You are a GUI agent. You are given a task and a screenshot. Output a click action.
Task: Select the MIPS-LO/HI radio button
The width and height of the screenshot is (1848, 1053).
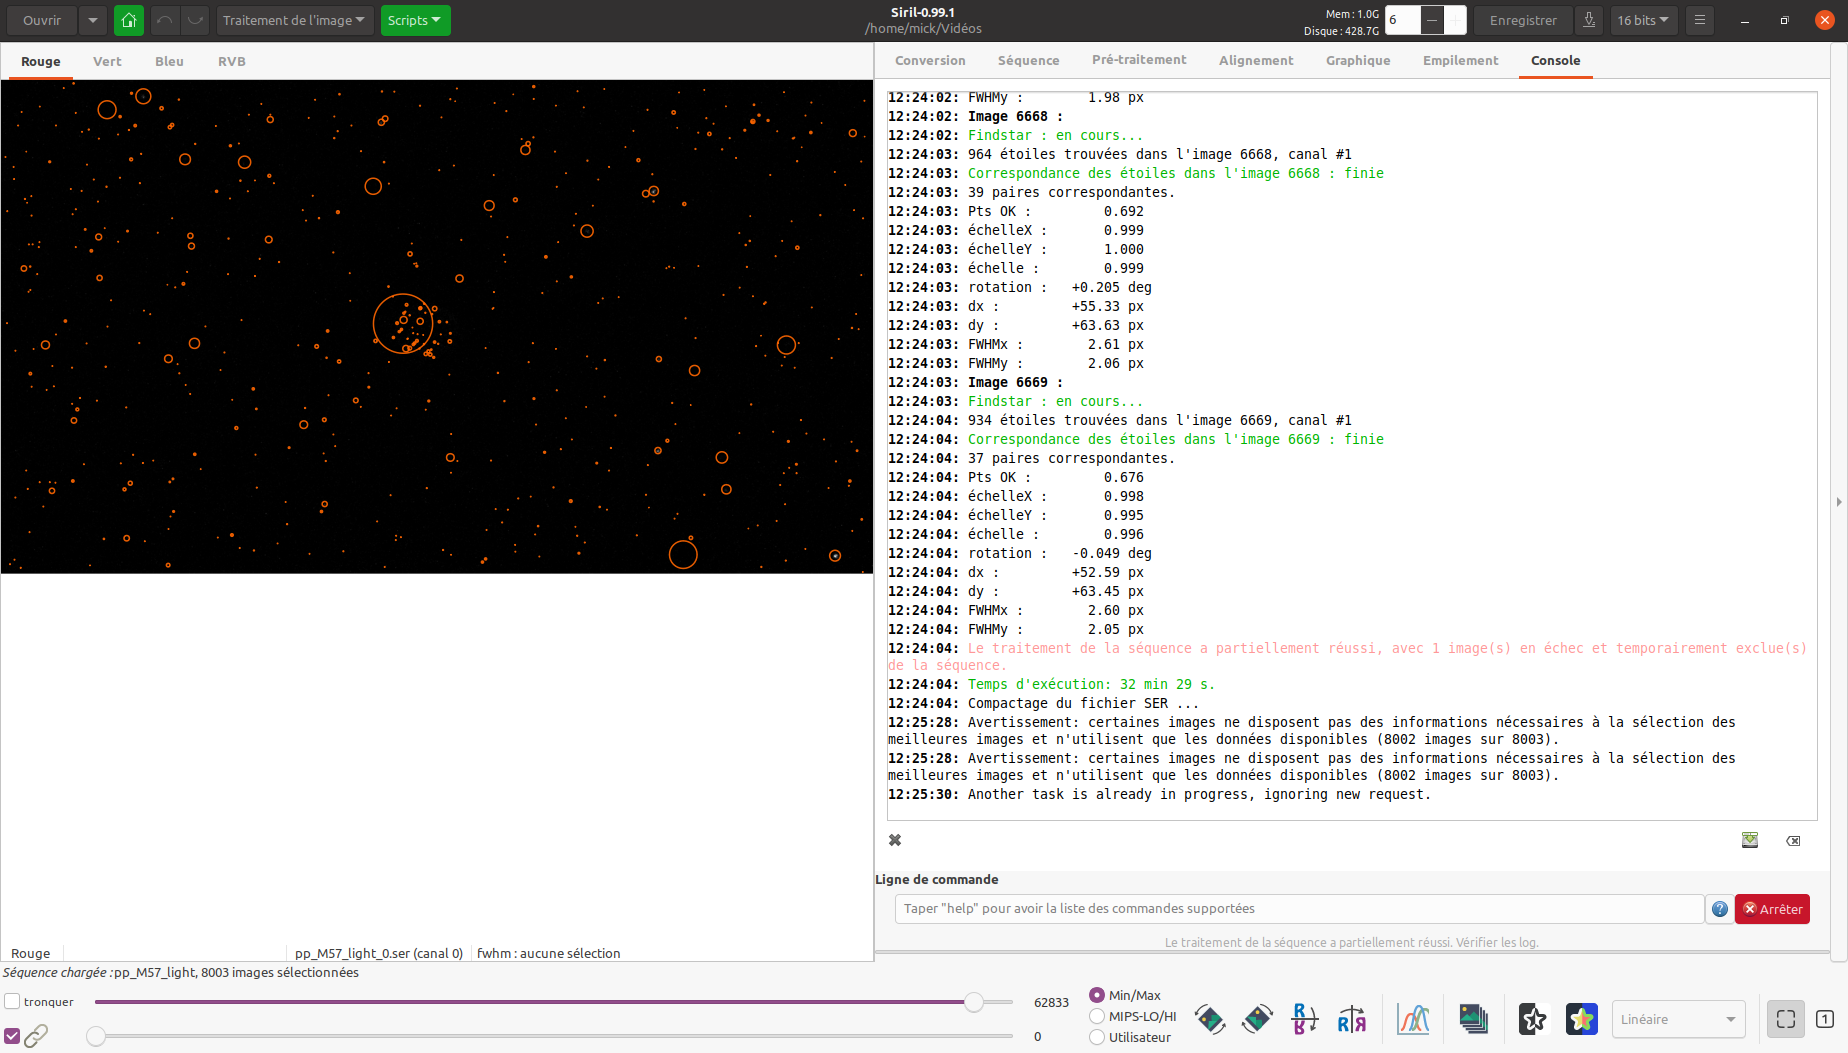point(1097,1016)
